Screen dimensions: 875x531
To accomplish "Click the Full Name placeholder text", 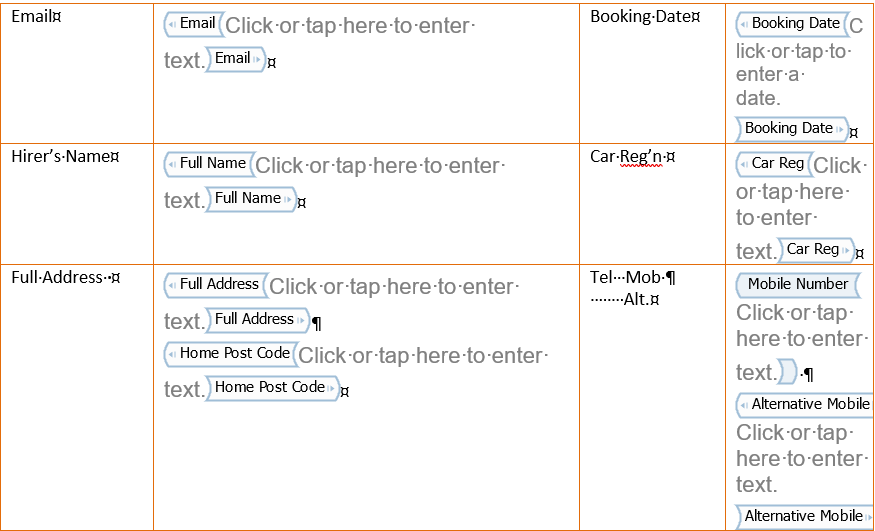I will [334, 182].
